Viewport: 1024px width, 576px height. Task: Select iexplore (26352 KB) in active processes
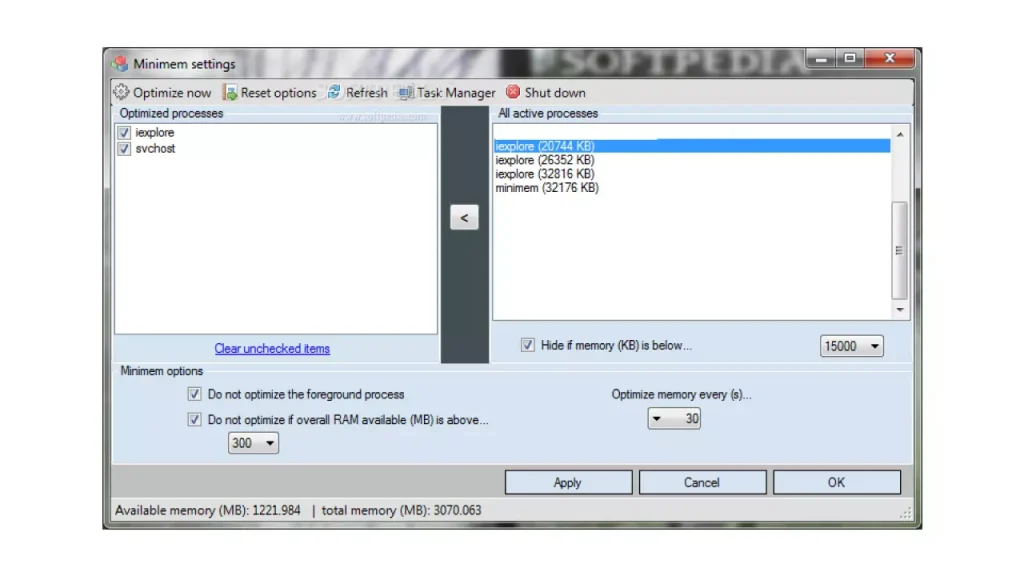point(692,160)
